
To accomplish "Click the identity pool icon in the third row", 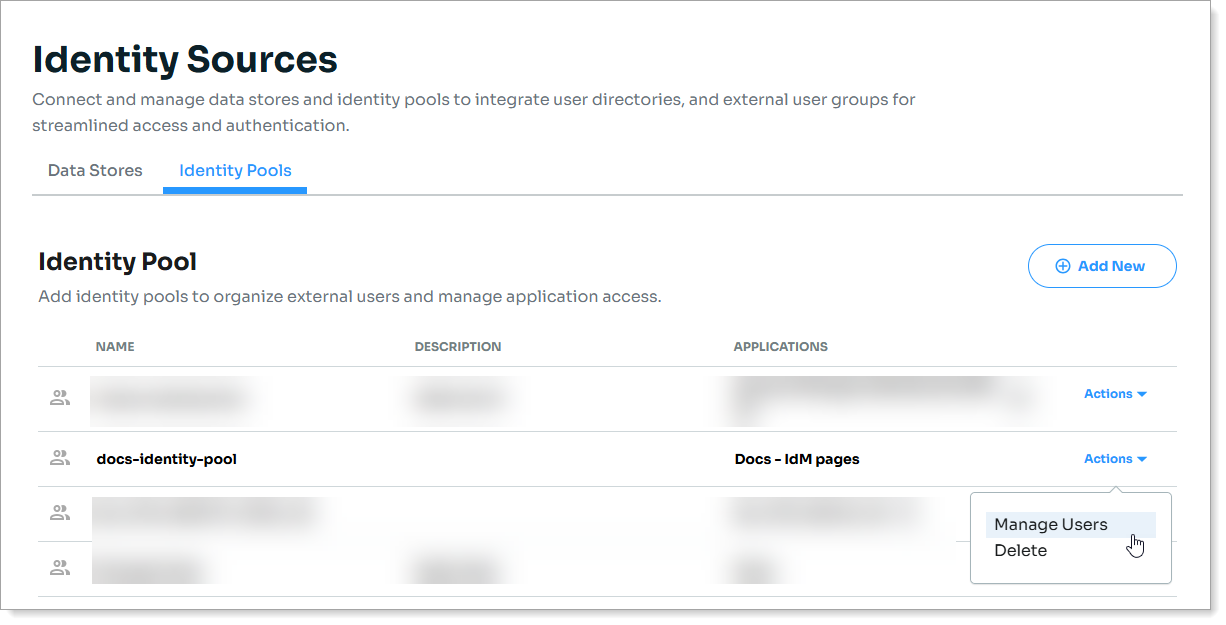I will click(60, 513).
